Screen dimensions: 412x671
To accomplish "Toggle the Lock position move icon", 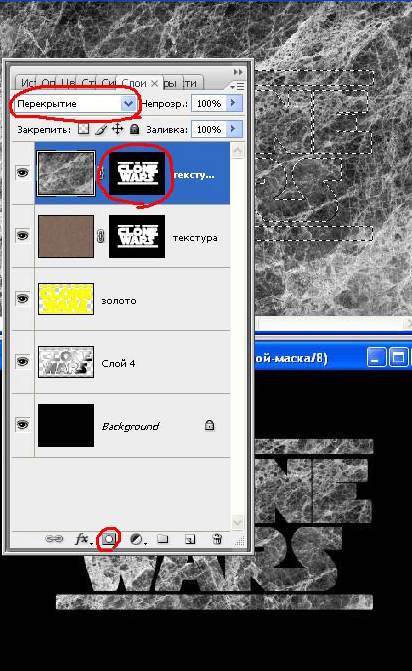I will click(117, 129).
